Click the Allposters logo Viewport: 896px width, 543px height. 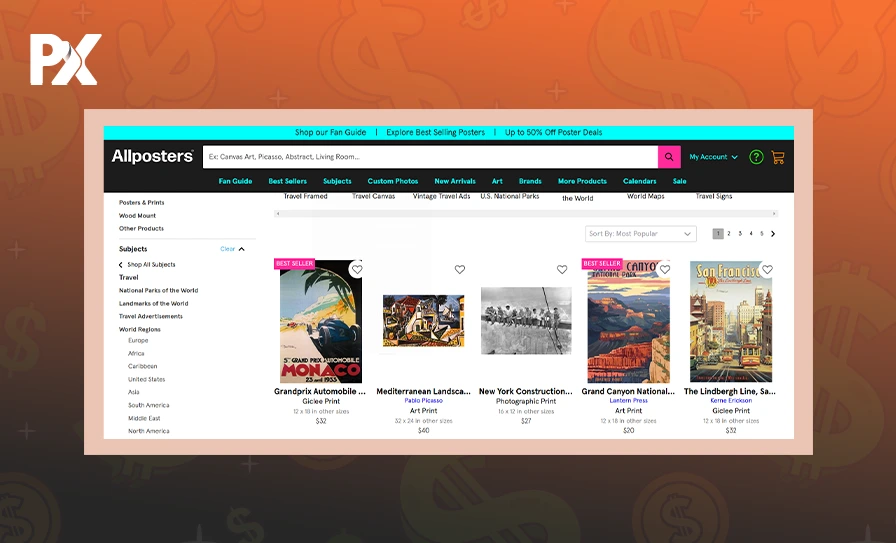click(x=152, y=157)
